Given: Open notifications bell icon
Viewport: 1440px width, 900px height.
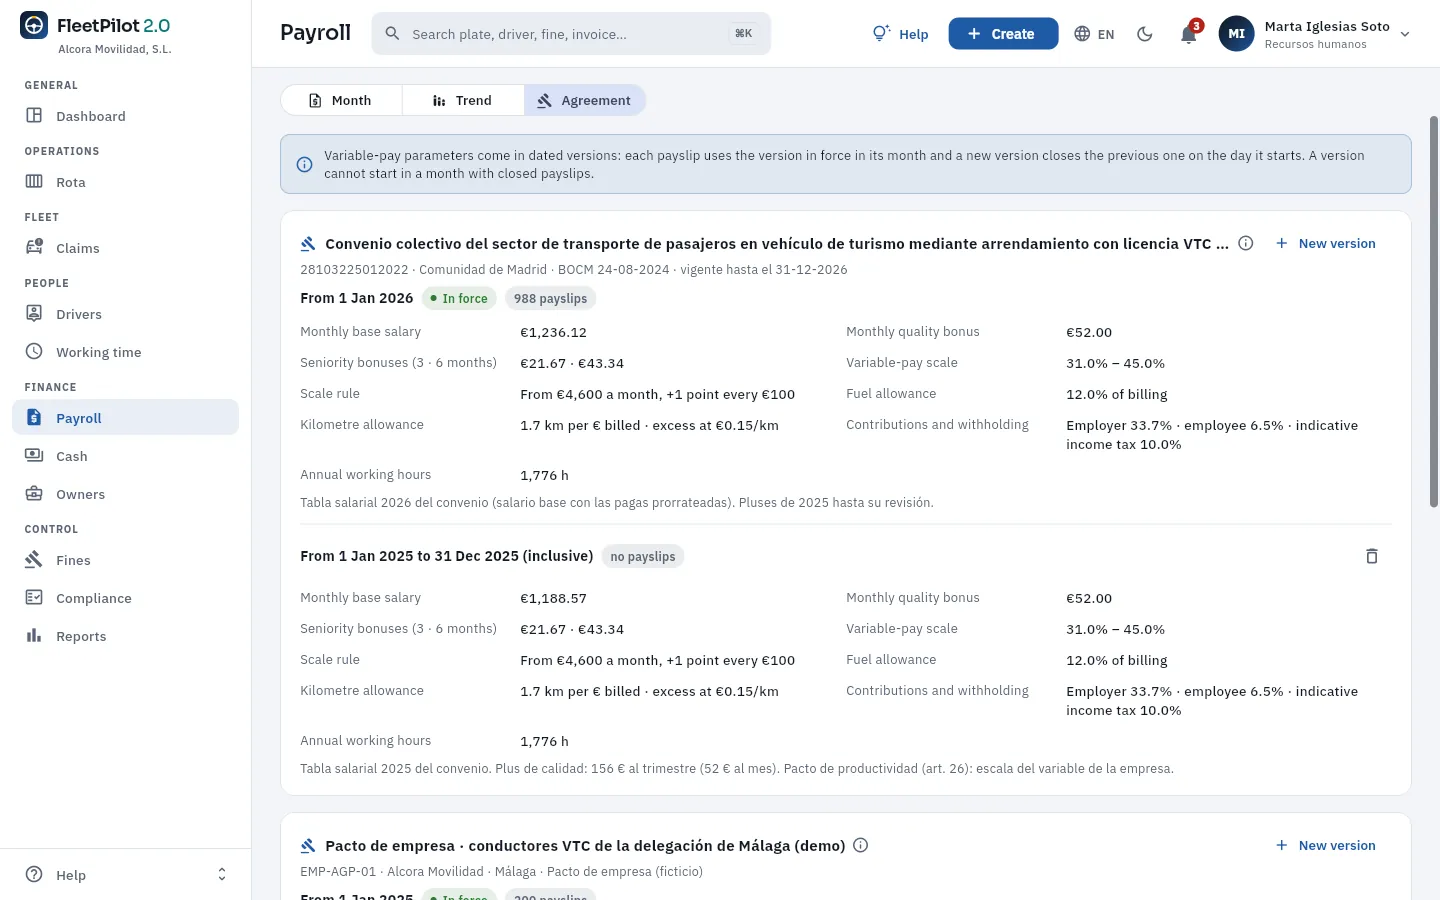Looking at the screenshot, I should click(1188, 34).
